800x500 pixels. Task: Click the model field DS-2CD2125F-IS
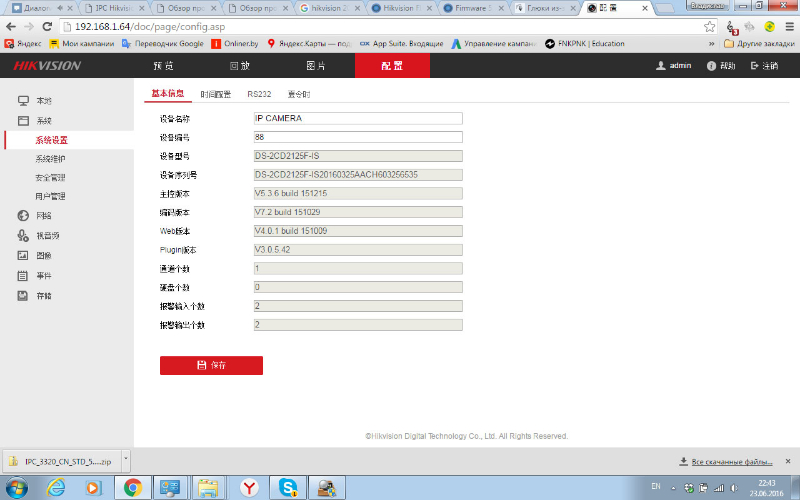(358, 156)
